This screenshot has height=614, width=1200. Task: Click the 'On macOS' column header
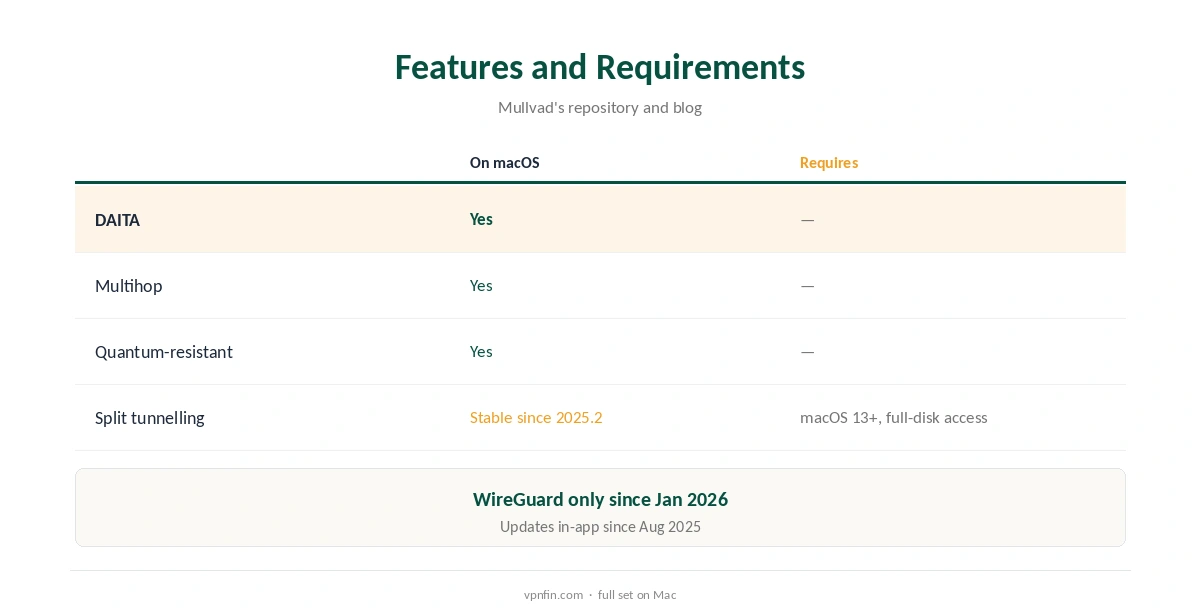(x=505, y=163)
